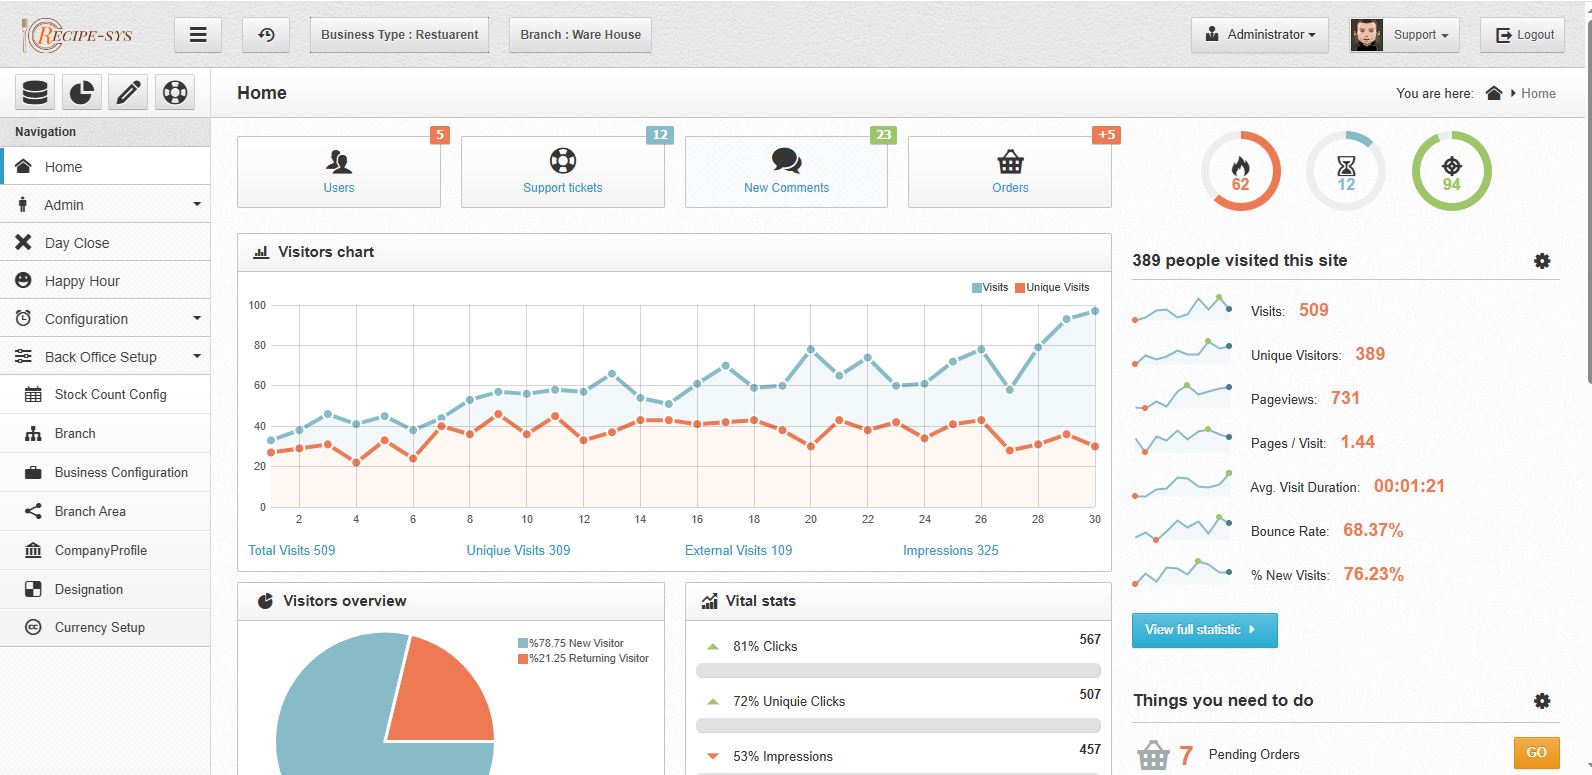Click the history clock icon button
1592x775 pixels.
(x=266, y=35)
